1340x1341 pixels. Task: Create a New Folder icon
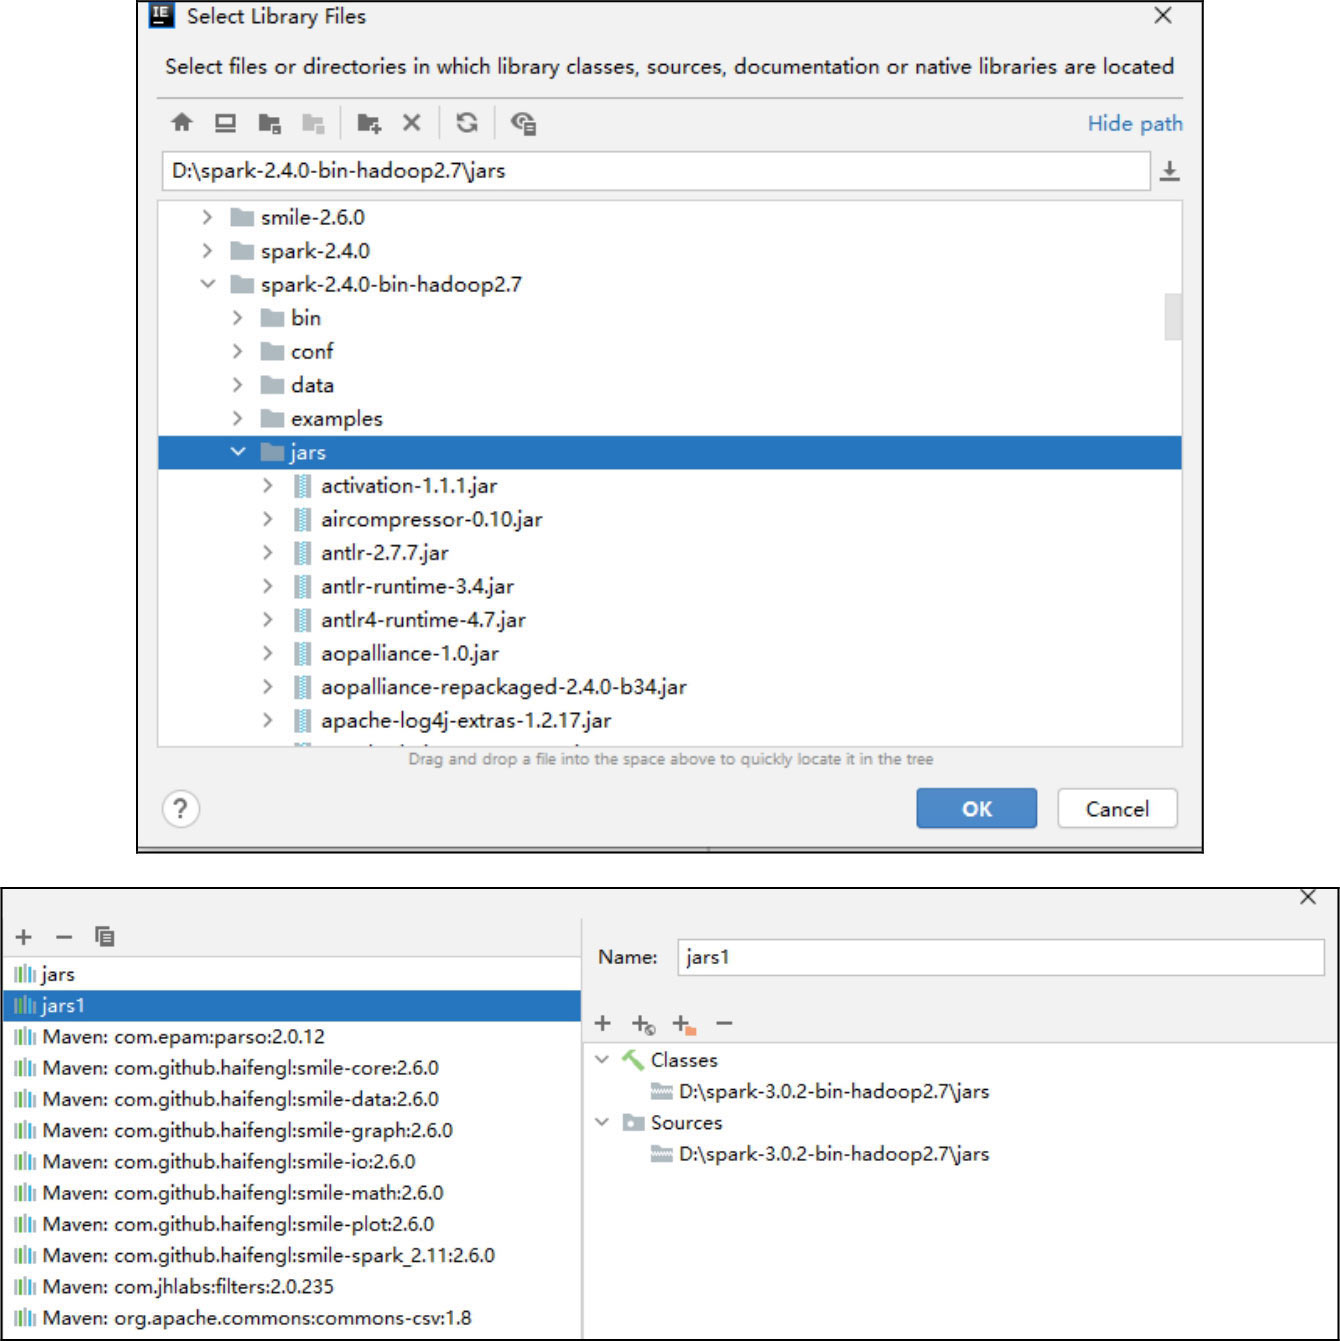click(369, 123)
